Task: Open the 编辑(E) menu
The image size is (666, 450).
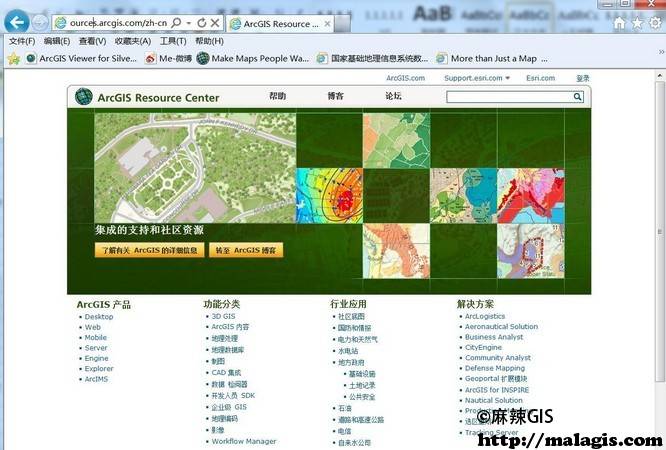Action: tap(57, 41)
